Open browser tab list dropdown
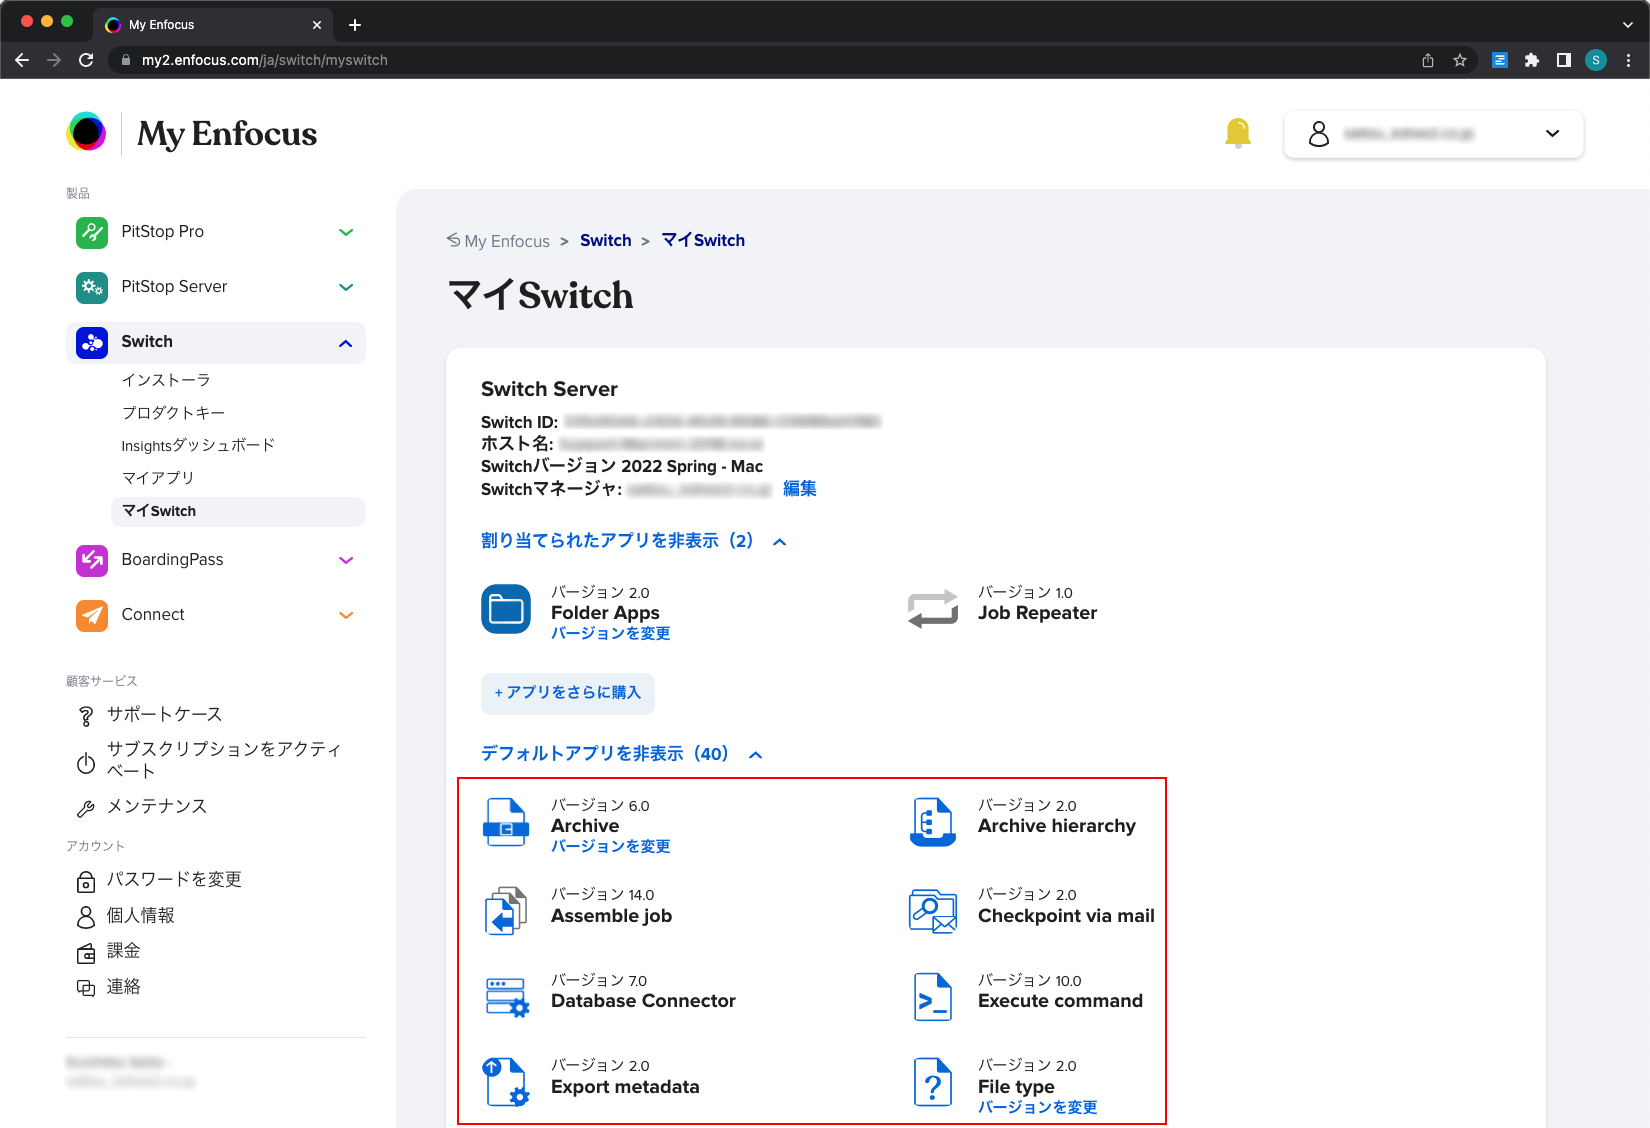The width and height of the screenshot is (1650, 1128). point(1627,25)
